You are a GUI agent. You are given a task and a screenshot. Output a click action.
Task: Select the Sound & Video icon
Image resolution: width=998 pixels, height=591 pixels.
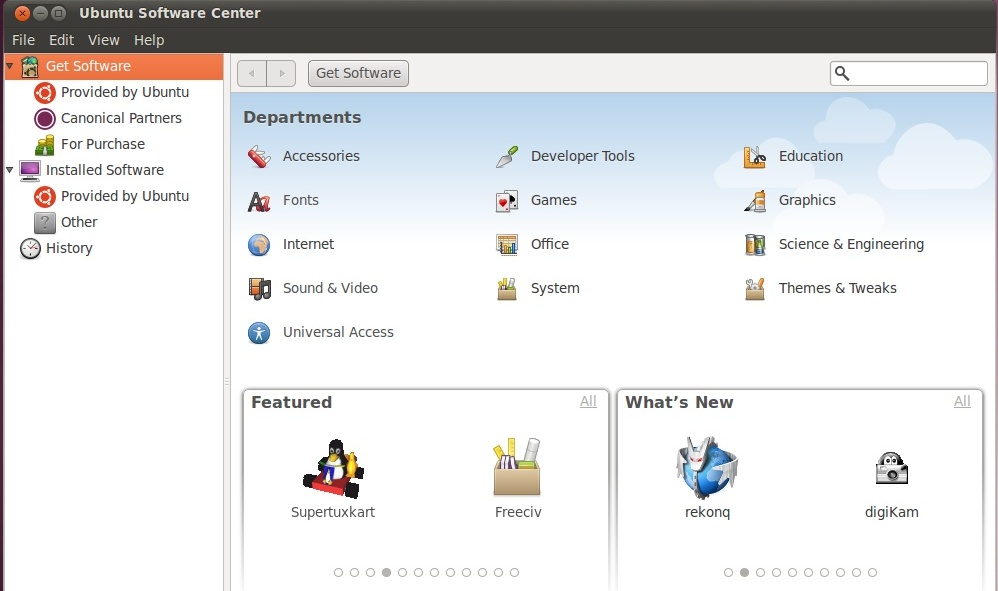coord(259,289)
